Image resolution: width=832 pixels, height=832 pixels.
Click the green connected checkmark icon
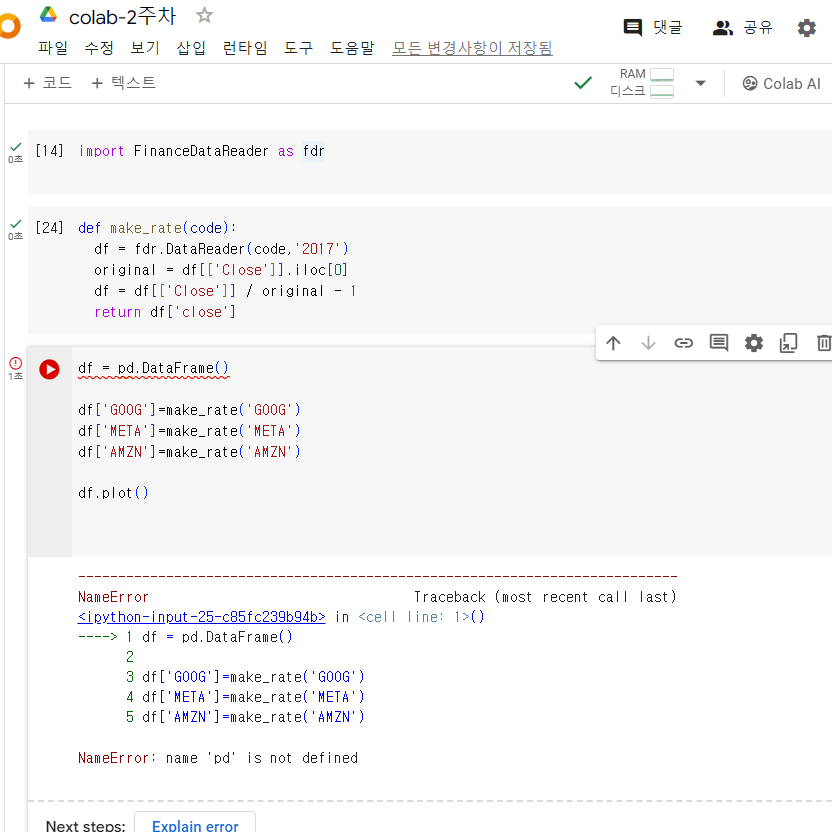[x=583, y=83]
